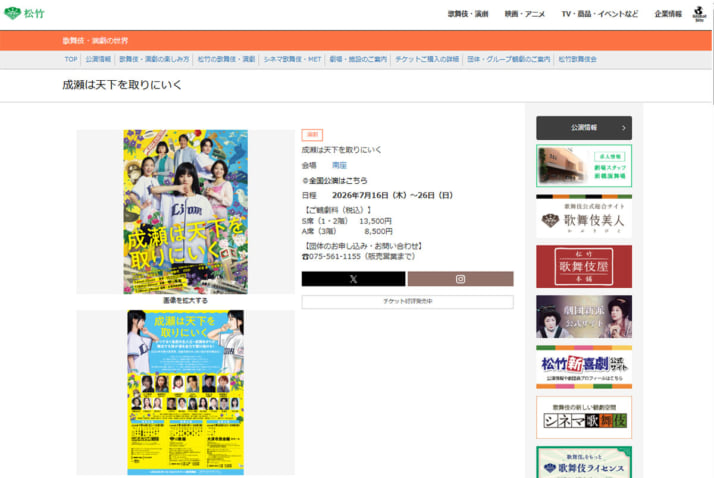This screenshot has height=478, width=714.
Task: Open the 歌舞伎・演劇 top menu
Action: [x=468, y=14]
